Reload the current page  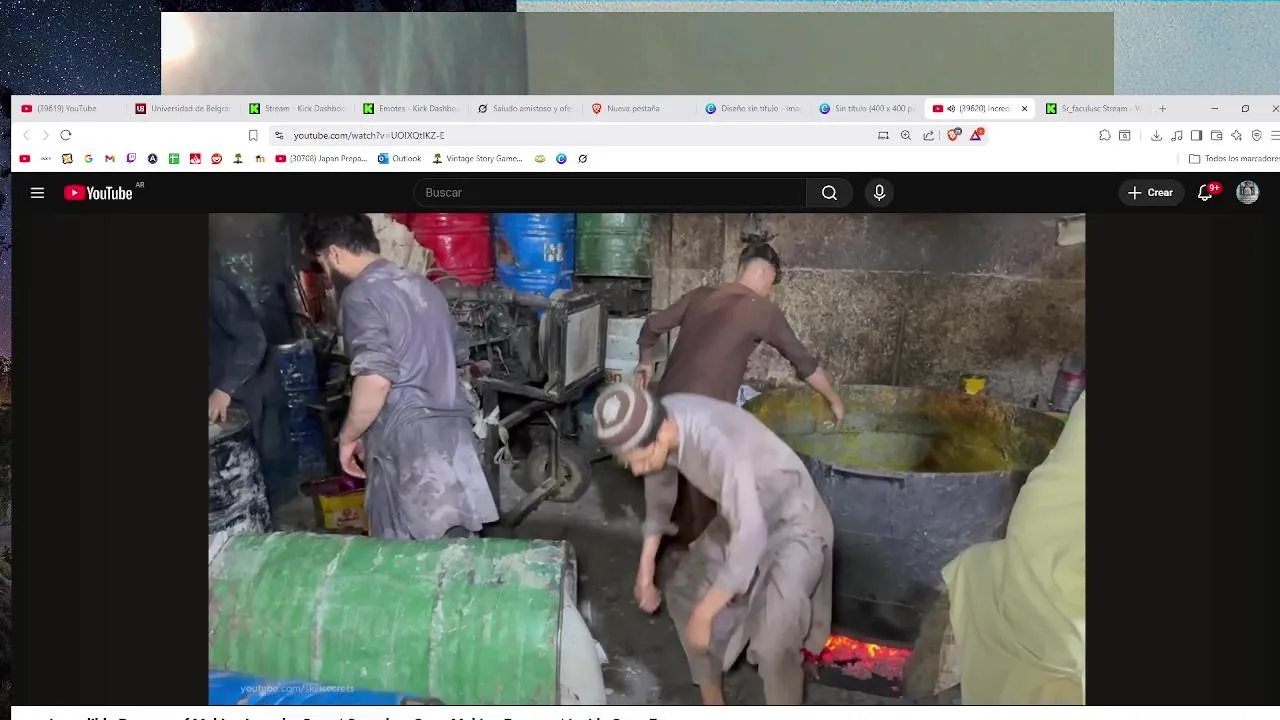pyautogui.click(x=66, y=135)
